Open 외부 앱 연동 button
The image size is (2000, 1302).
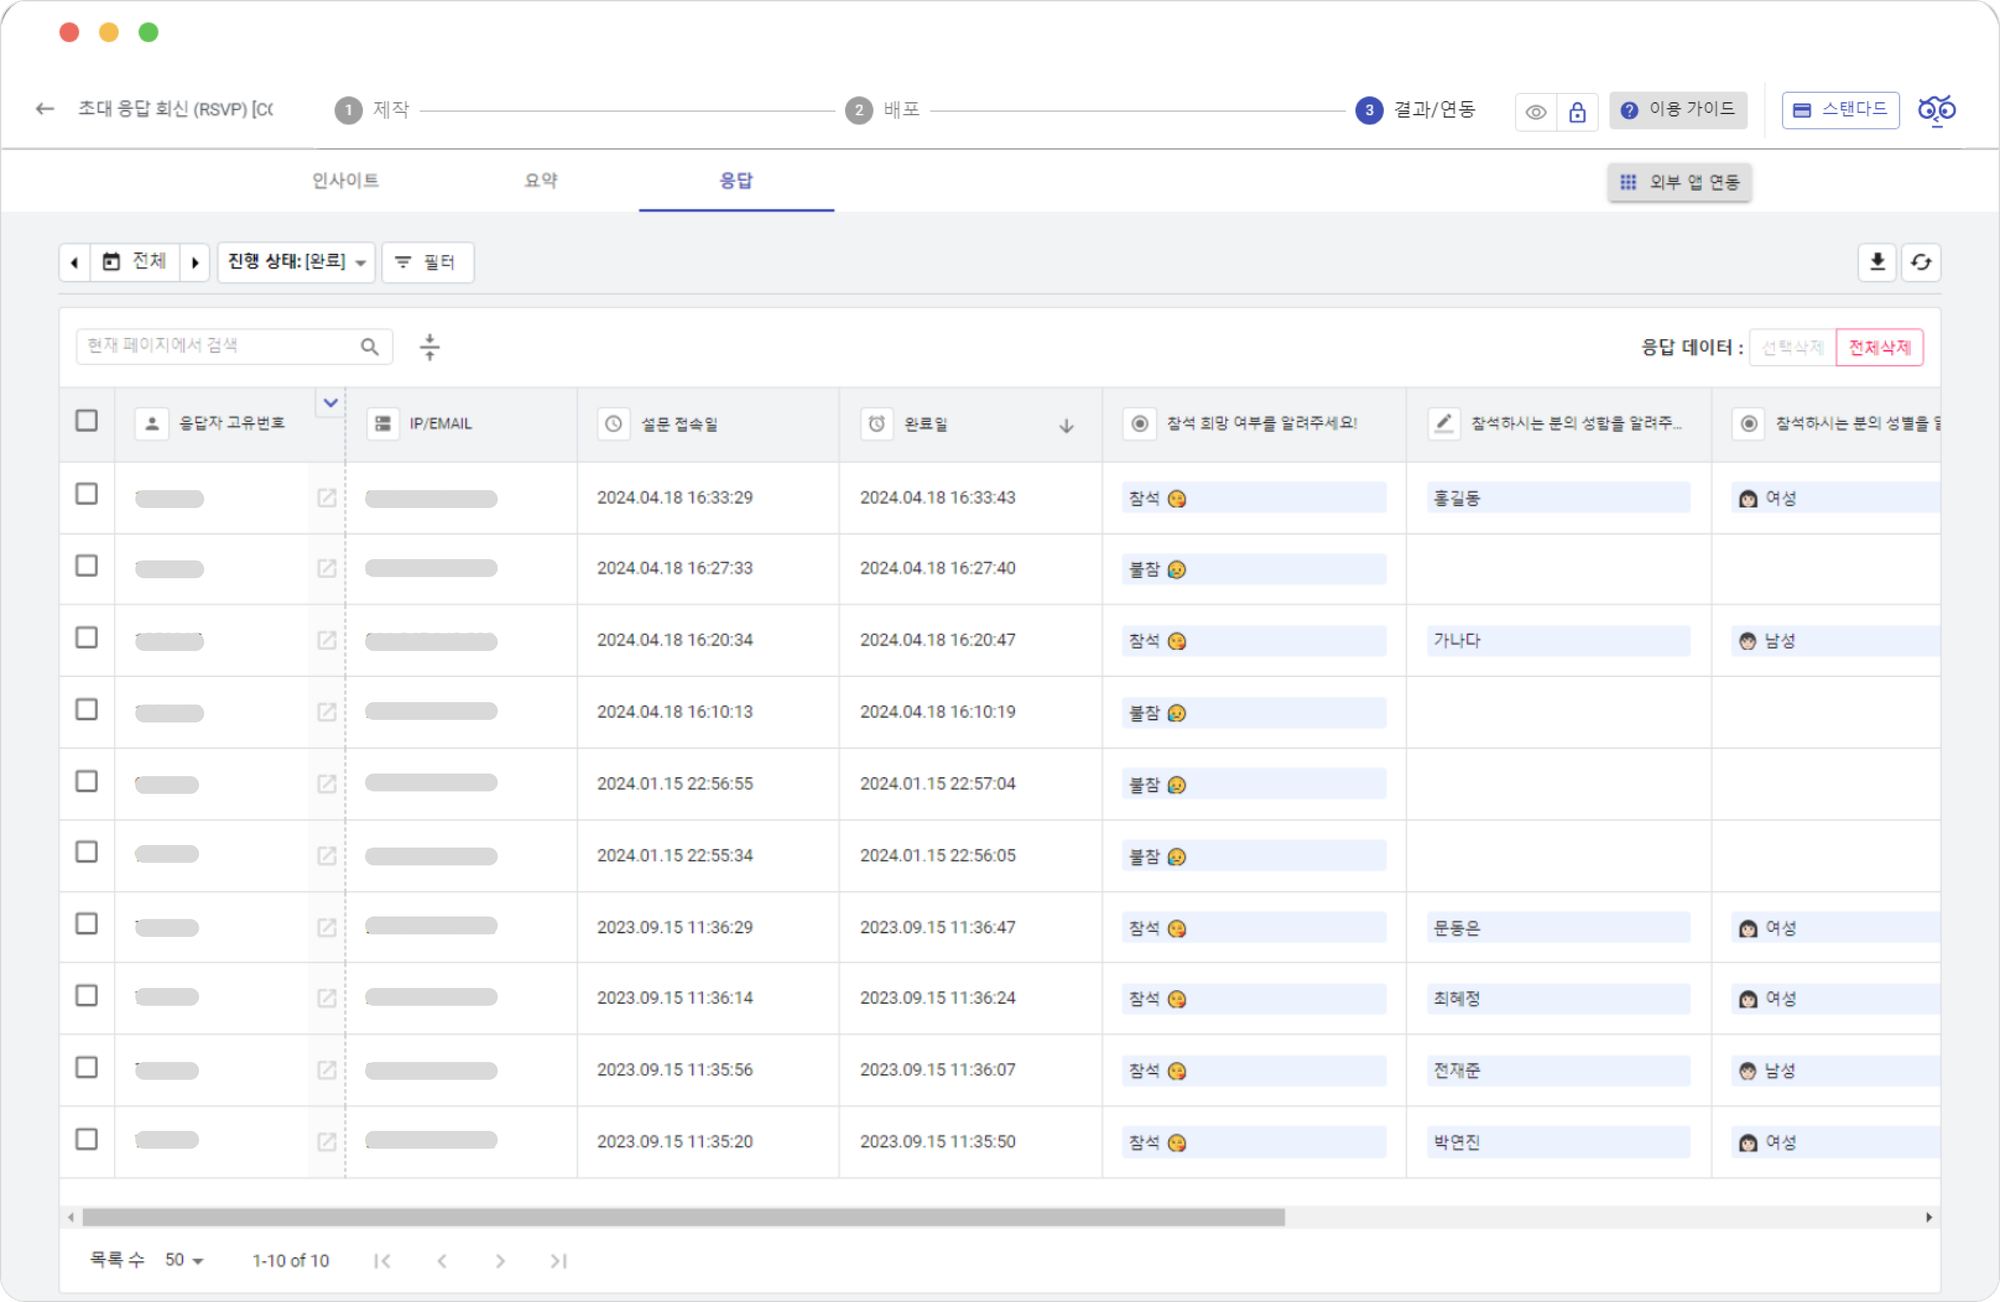(1679, 182)
